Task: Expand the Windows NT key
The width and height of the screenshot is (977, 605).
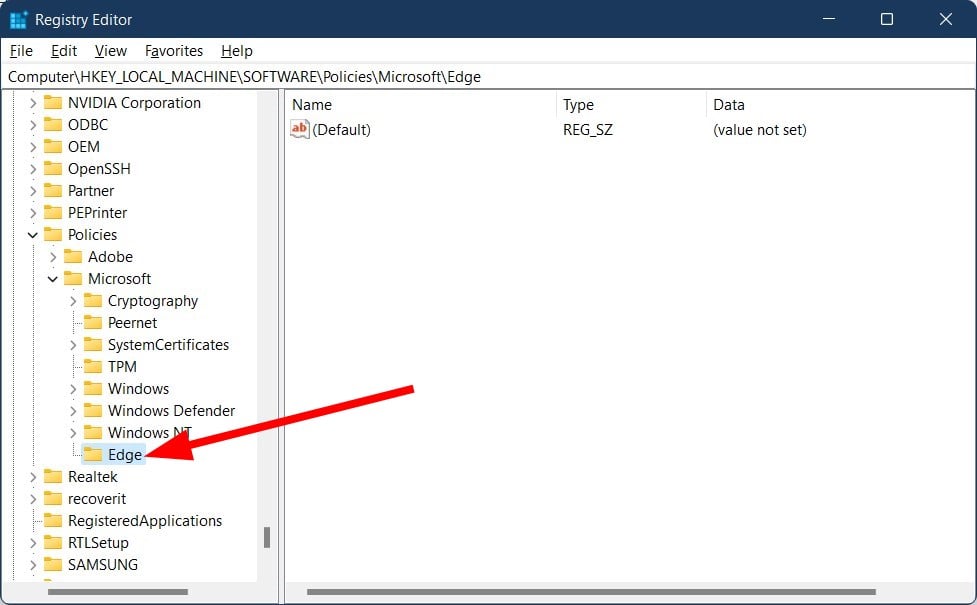Action: pyautogui.click(x=73, y=432)
